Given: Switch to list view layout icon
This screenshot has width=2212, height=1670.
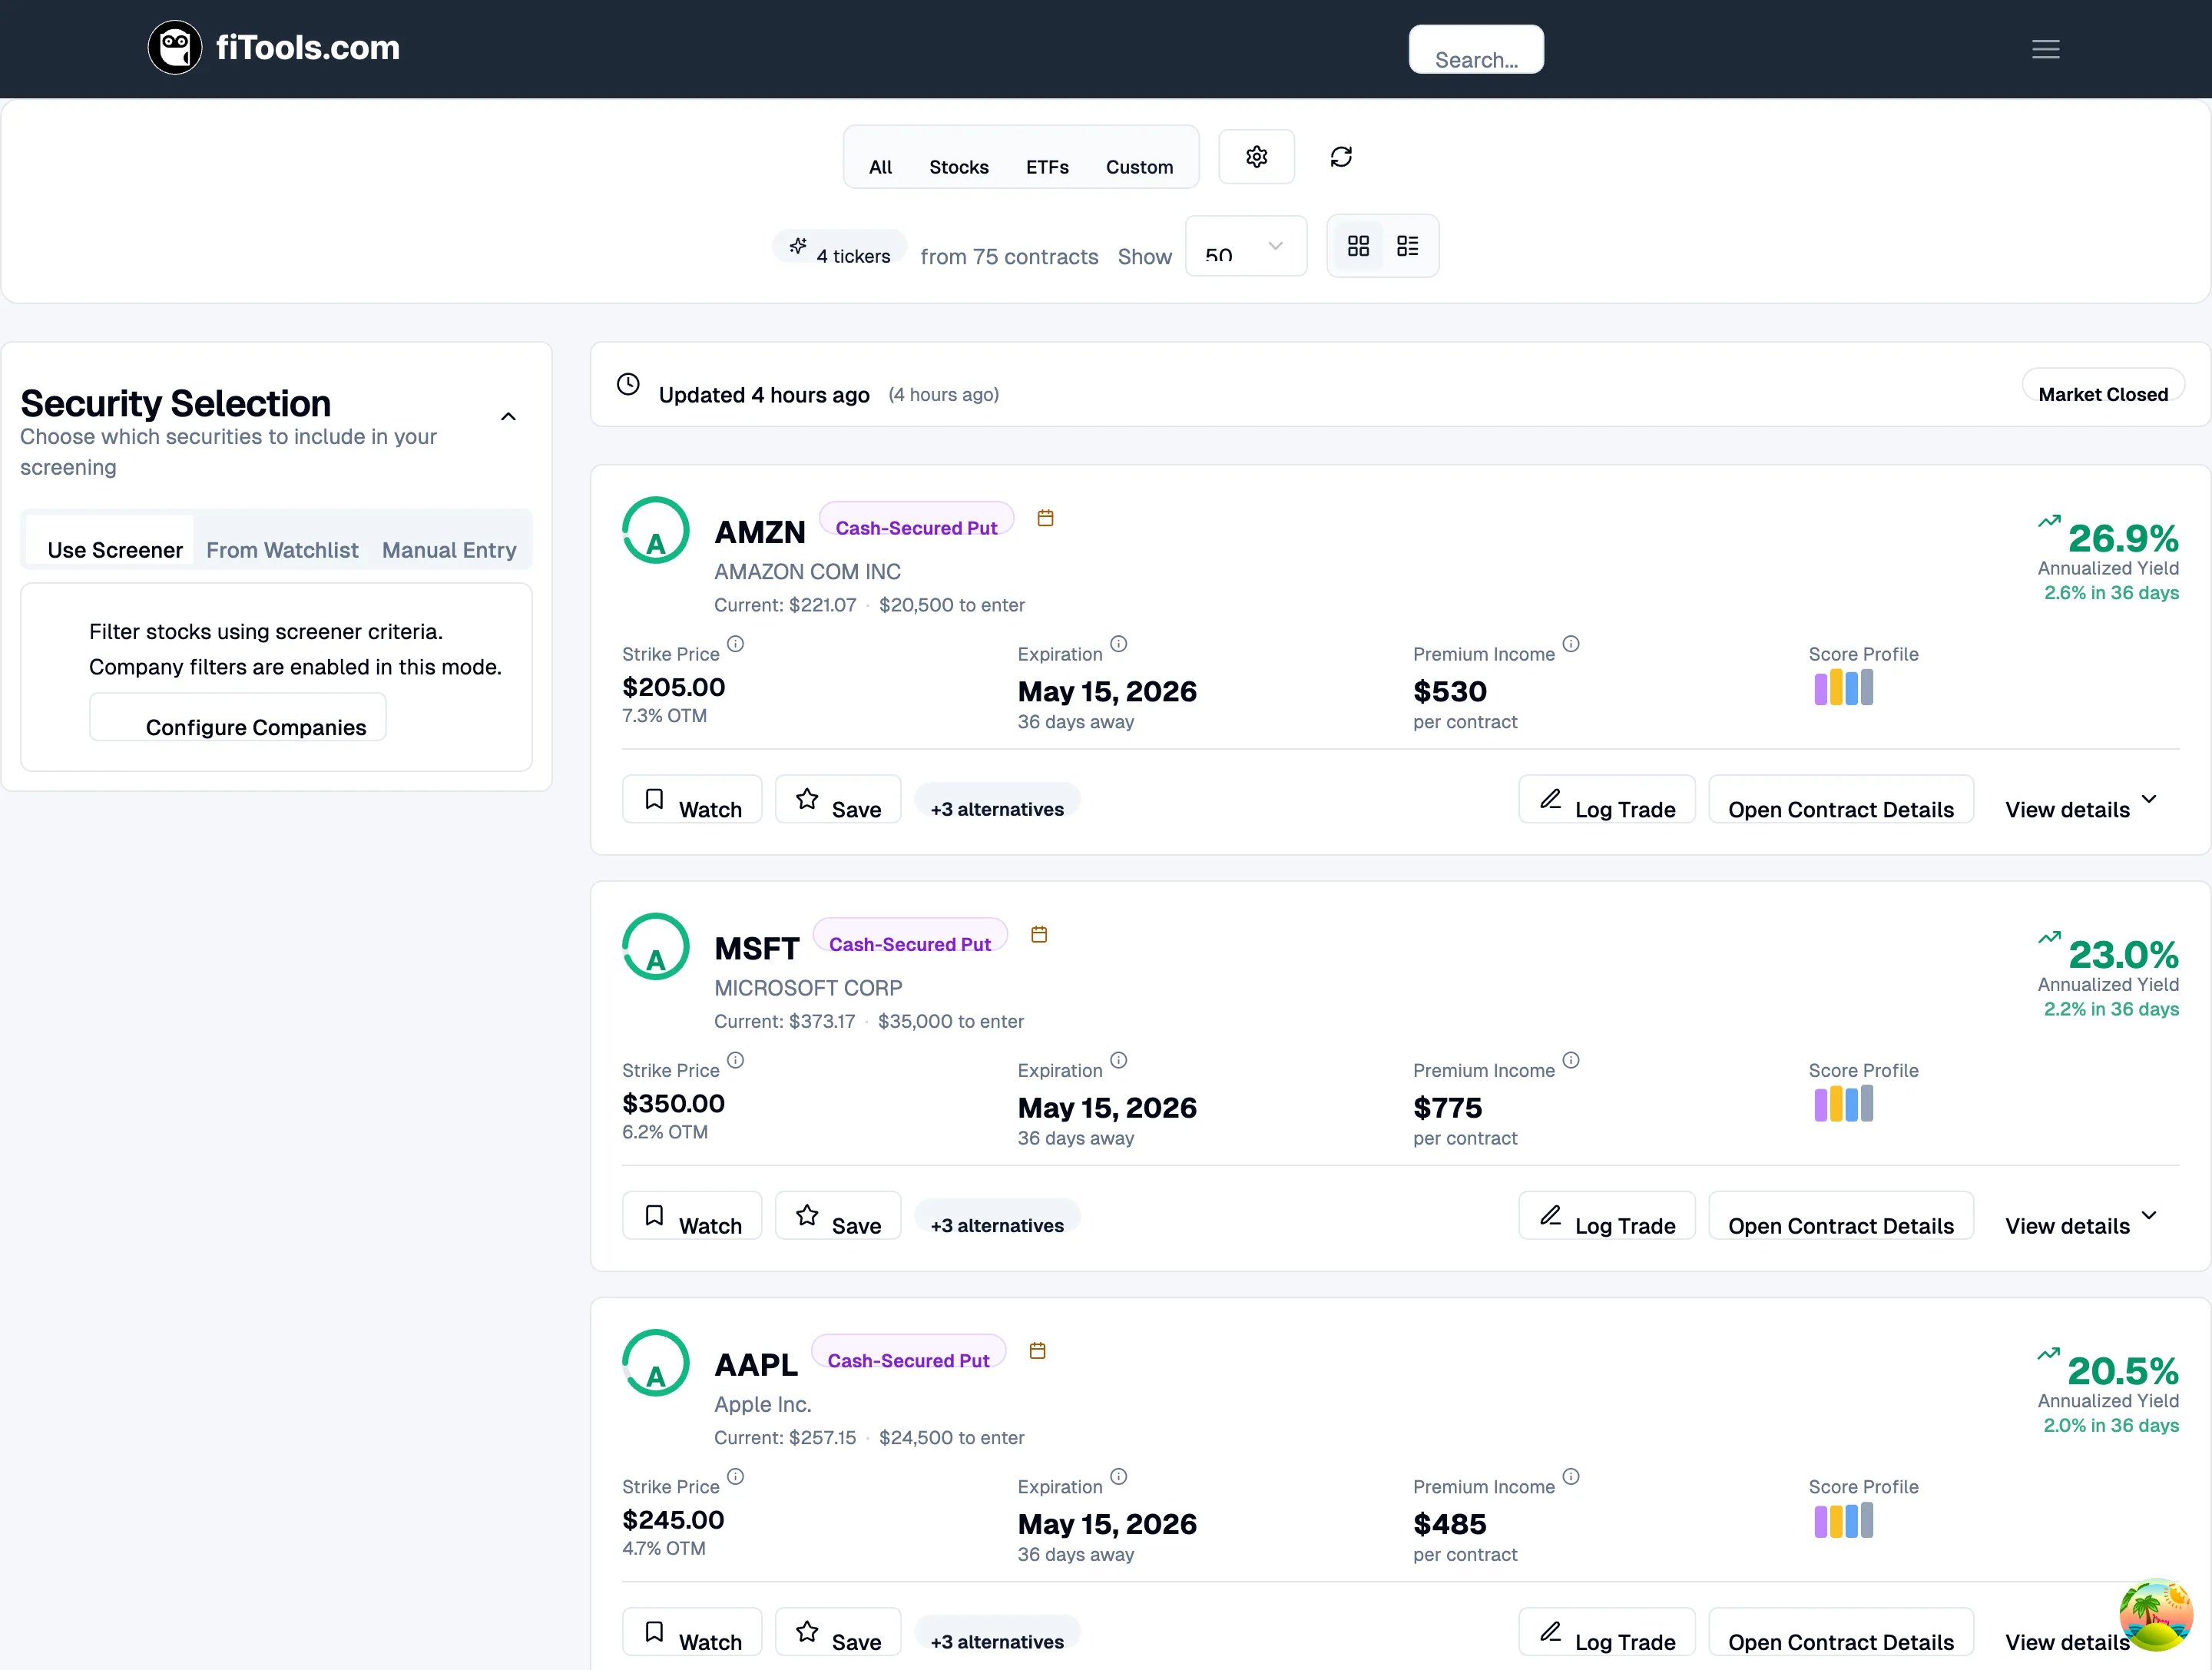Looking at the screenshot, I should click(x=1407, y=246).
